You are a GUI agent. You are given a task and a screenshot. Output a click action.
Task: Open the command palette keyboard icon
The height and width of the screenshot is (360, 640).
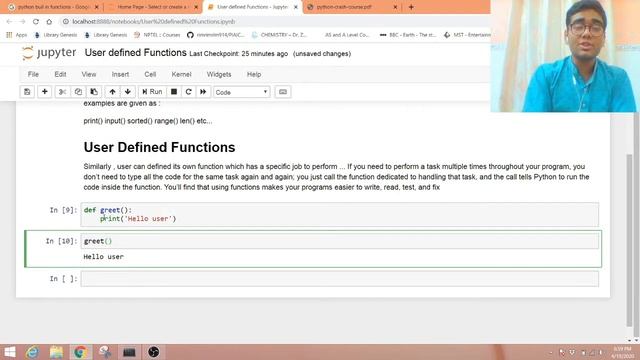pyautogui.click(x=282, y=92)
